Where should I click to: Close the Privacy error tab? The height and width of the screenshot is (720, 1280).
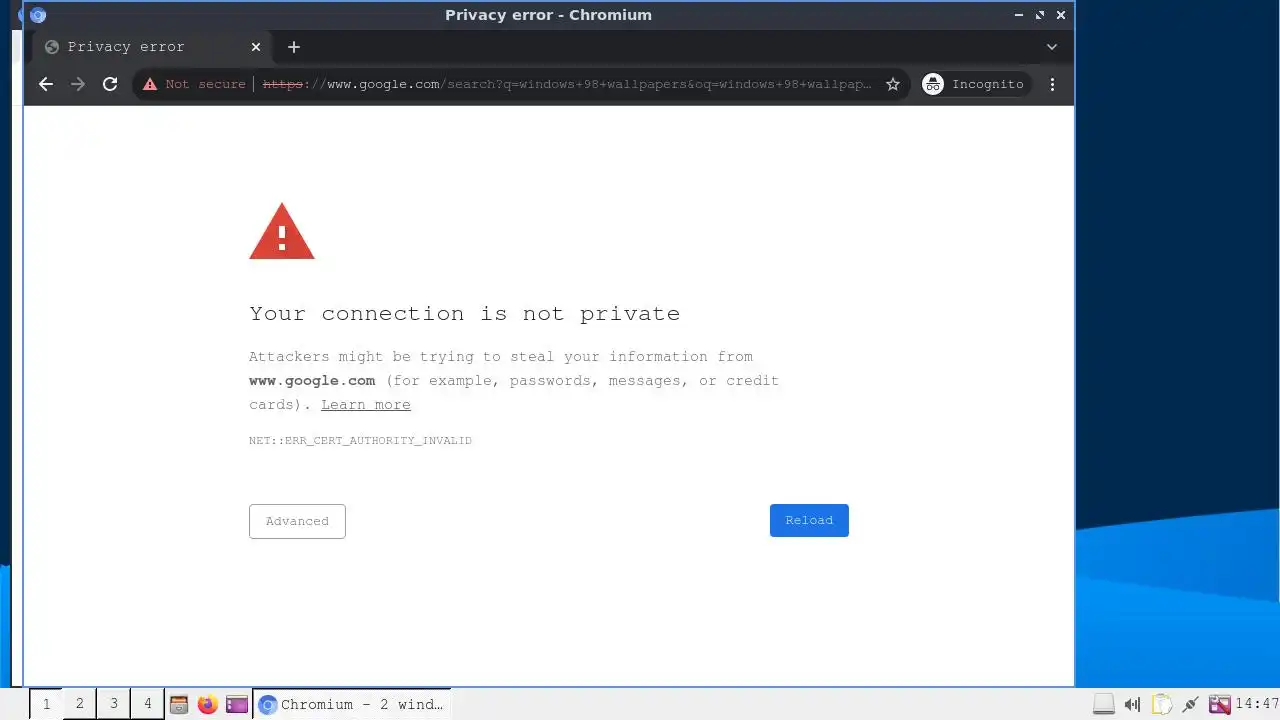(256, 47)
